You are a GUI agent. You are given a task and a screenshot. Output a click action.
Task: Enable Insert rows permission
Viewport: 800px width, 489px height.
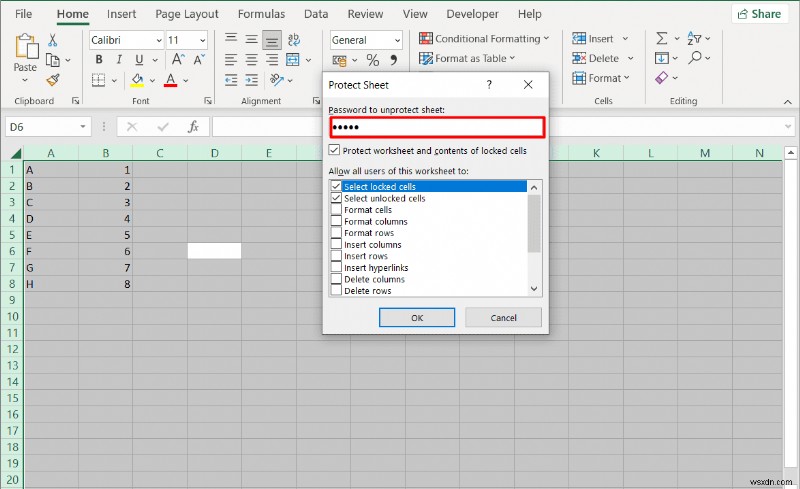[336, 256]
